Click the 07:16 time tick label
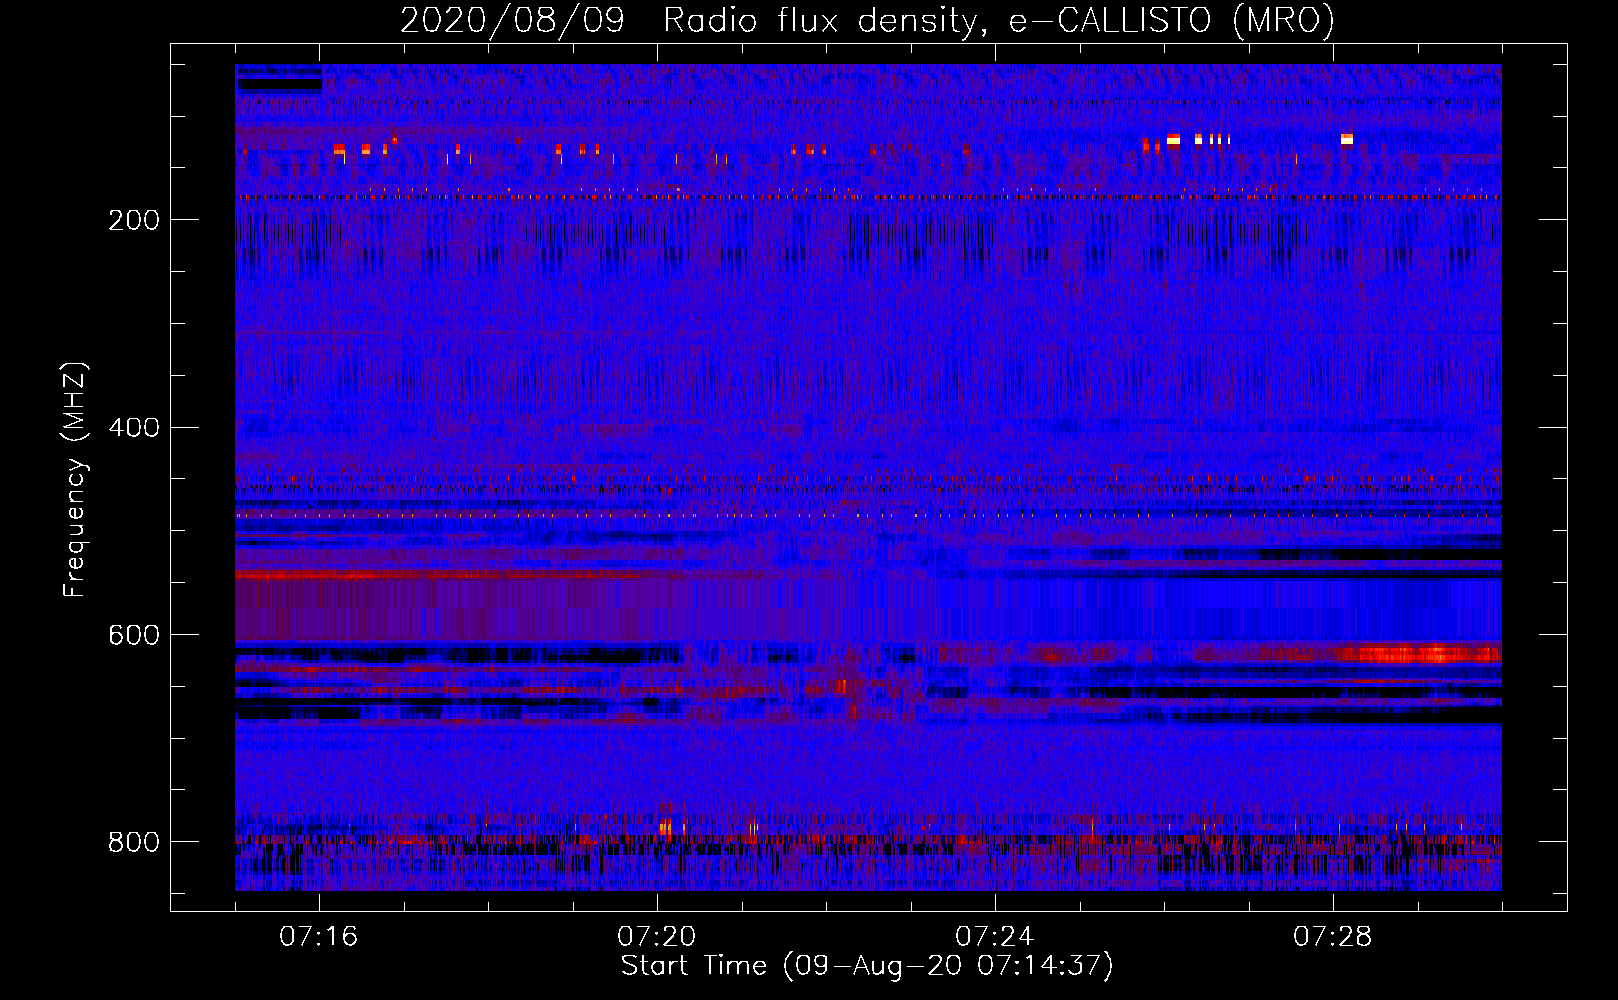This screenshot has height=1000, width=1618. (319, 937)
